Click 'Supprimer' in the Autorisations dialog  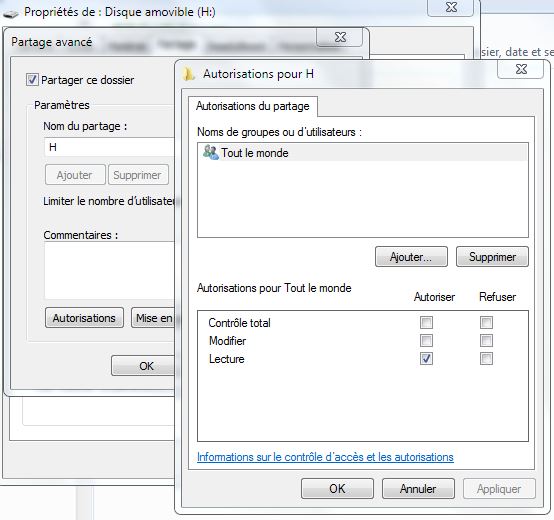[x=492, y=257]
